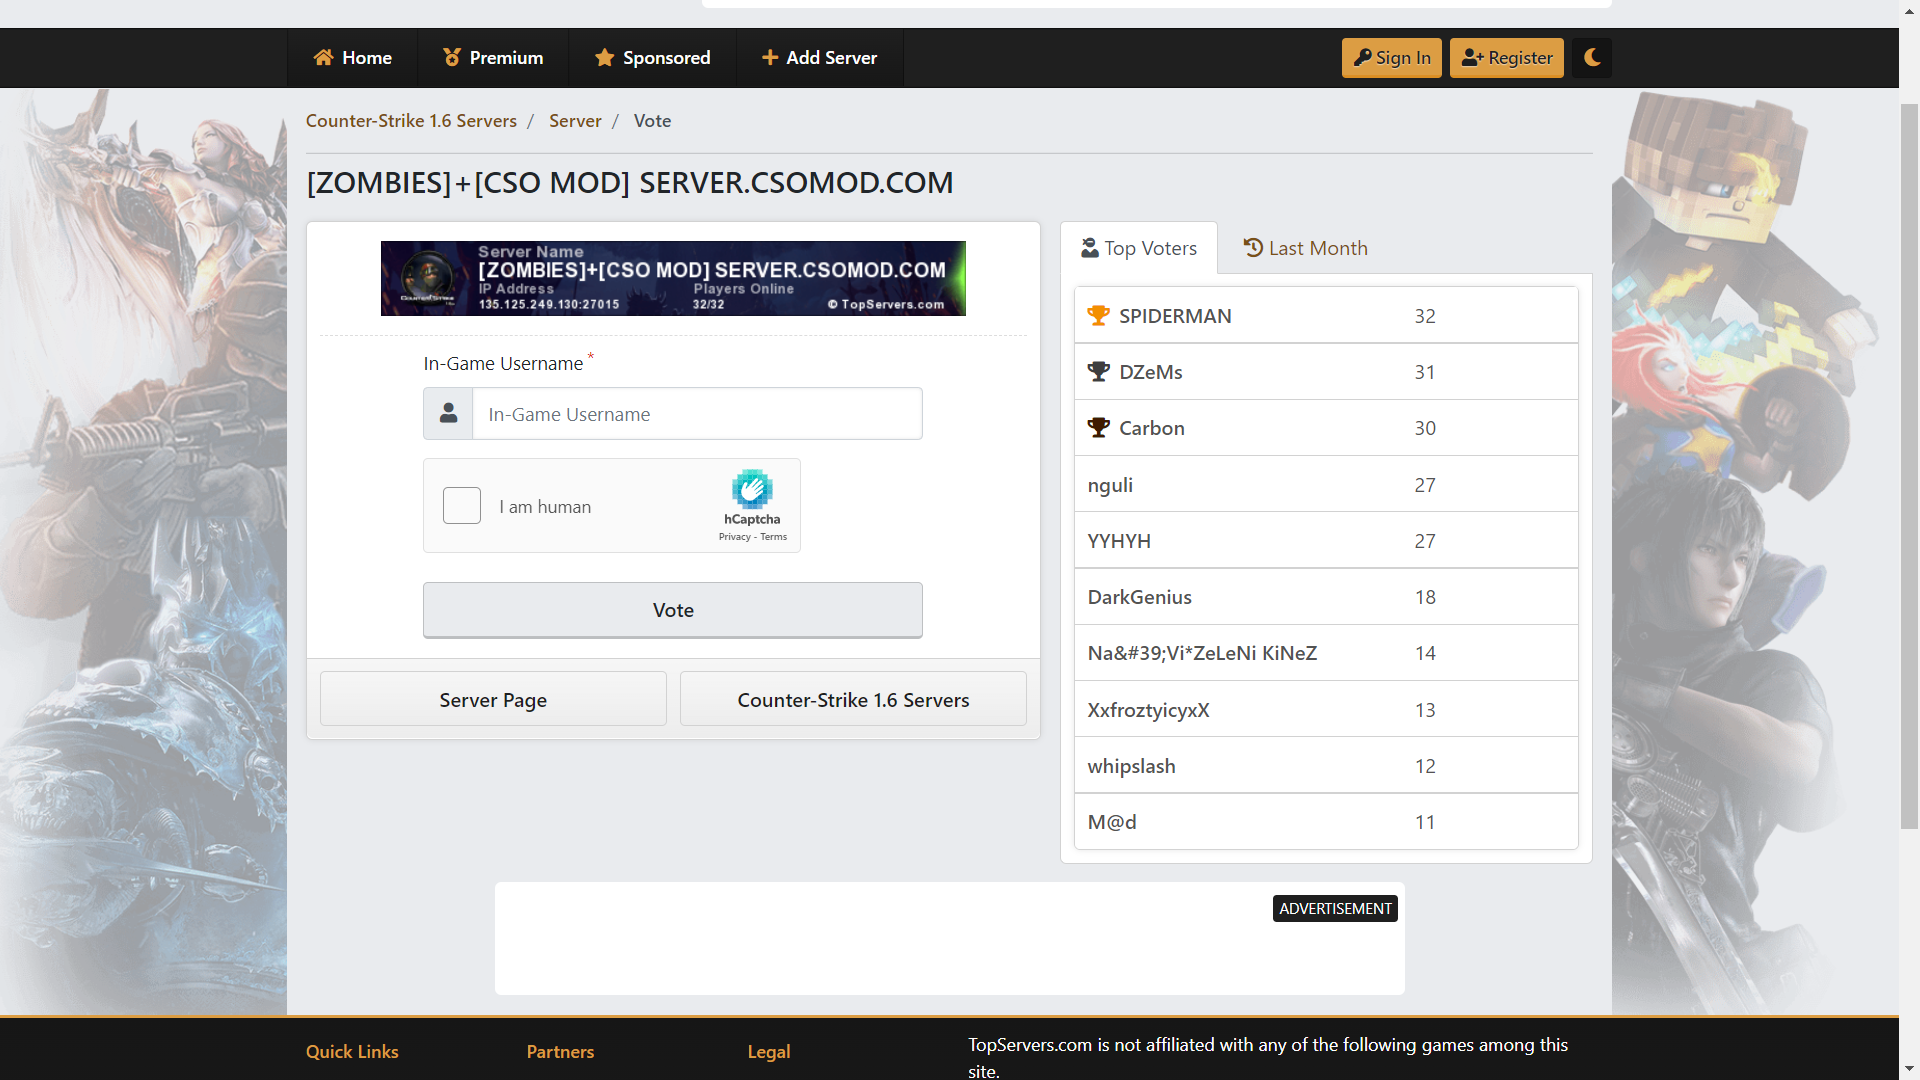Click the Premium medal icon
This screenshot has height=1080, width=1920.
452,58
